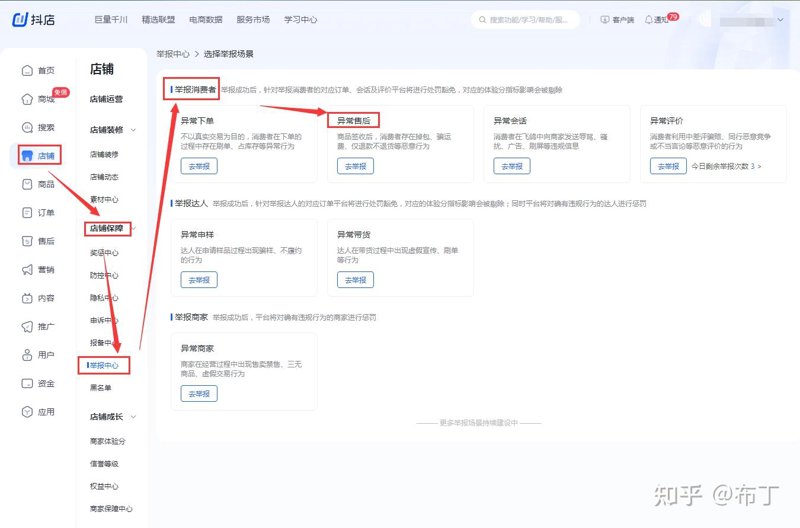
Task: Open 奖惩中心 submenu item
Action: click(104, 253)
